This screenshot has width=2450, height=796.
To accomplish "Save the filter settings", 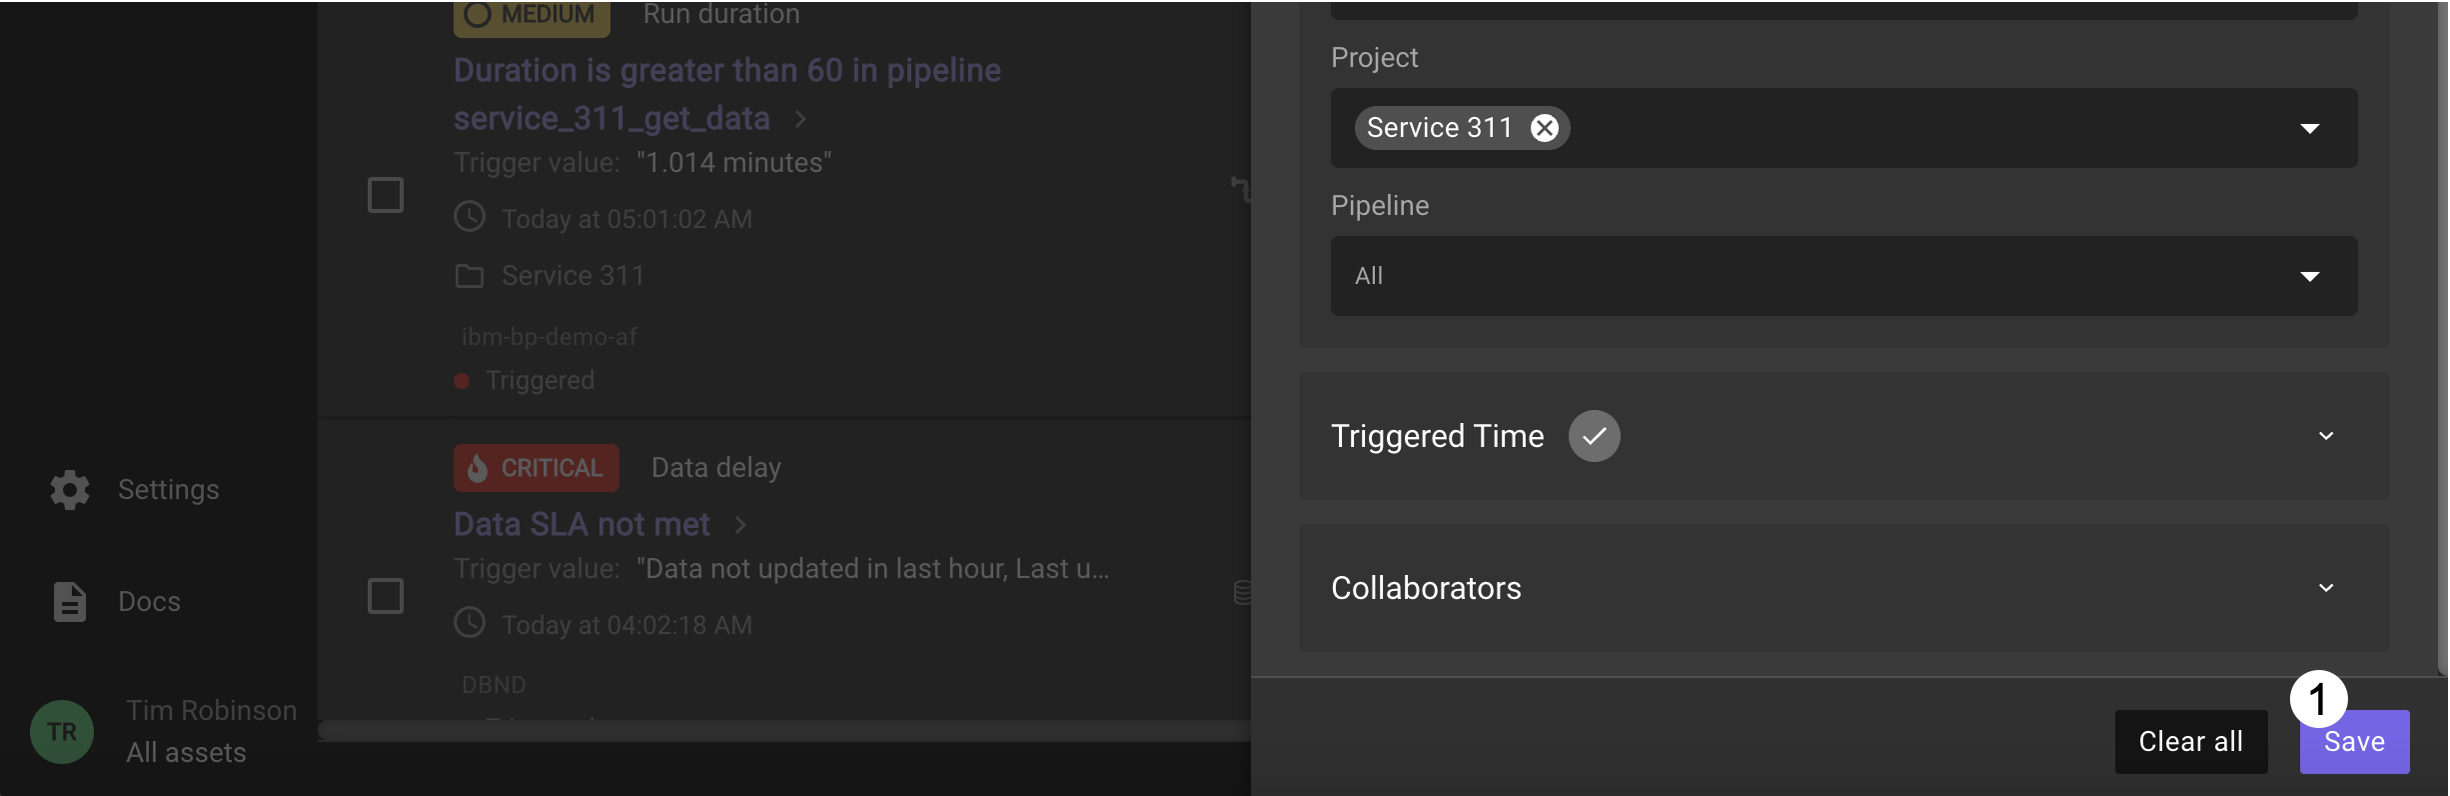I will coord(2354,742).
